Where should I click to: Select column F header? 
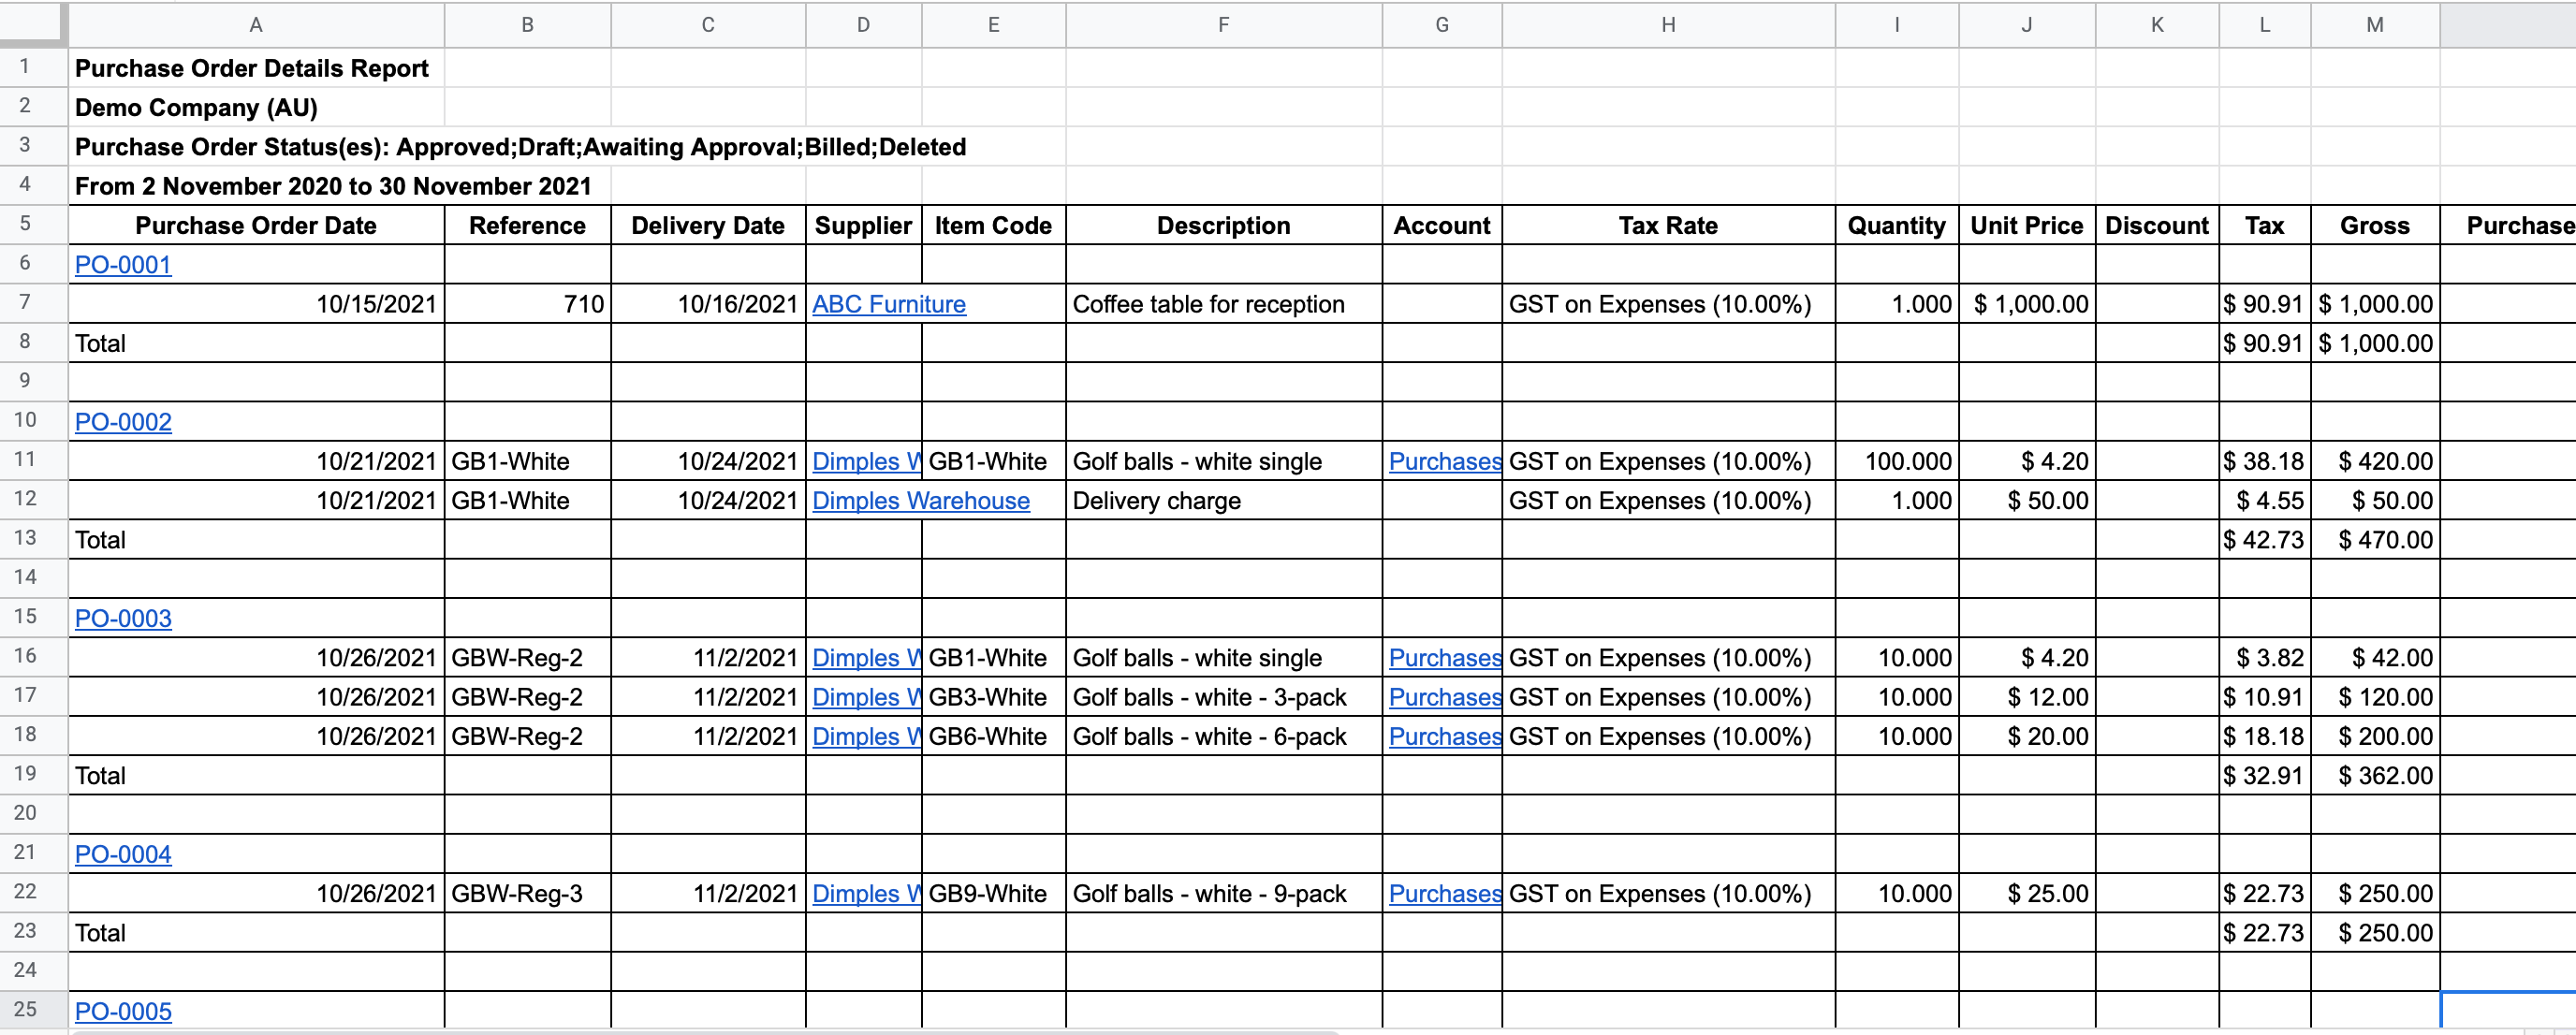1224,25
